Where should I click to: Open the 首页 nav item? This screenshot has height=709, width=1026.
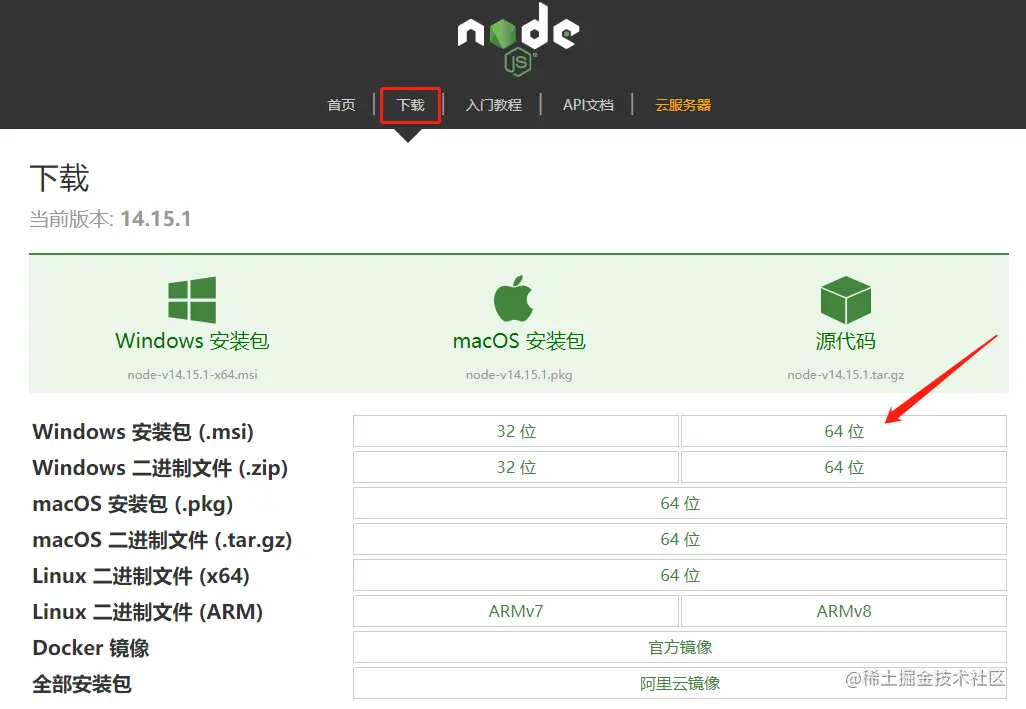coord(341,105)
